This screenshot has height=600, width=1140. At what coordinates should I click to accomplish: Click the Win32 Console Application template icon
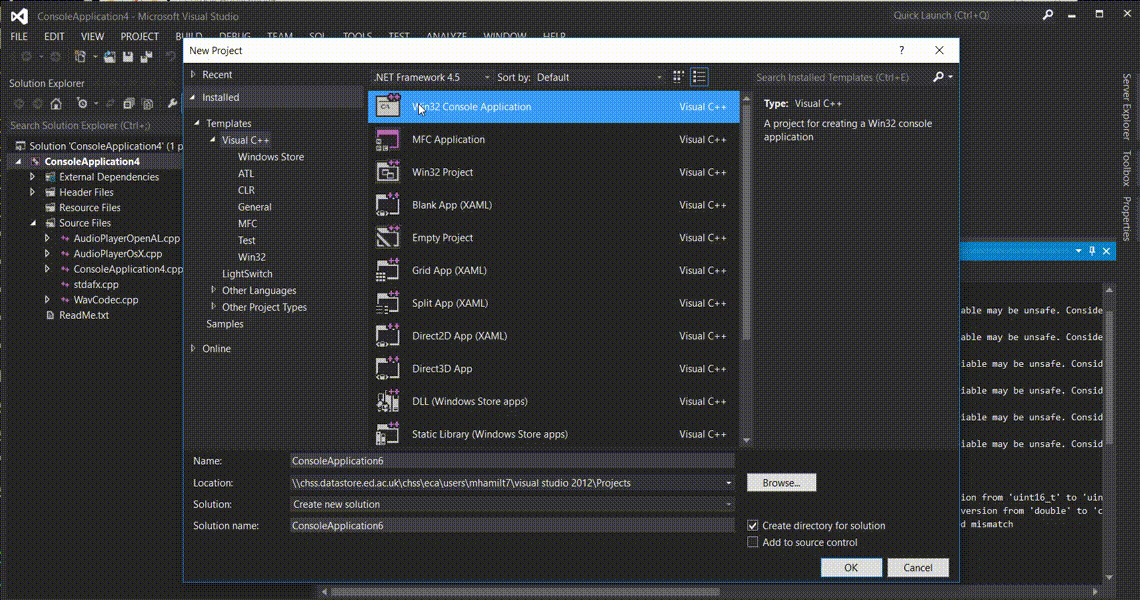pos(388,106)
